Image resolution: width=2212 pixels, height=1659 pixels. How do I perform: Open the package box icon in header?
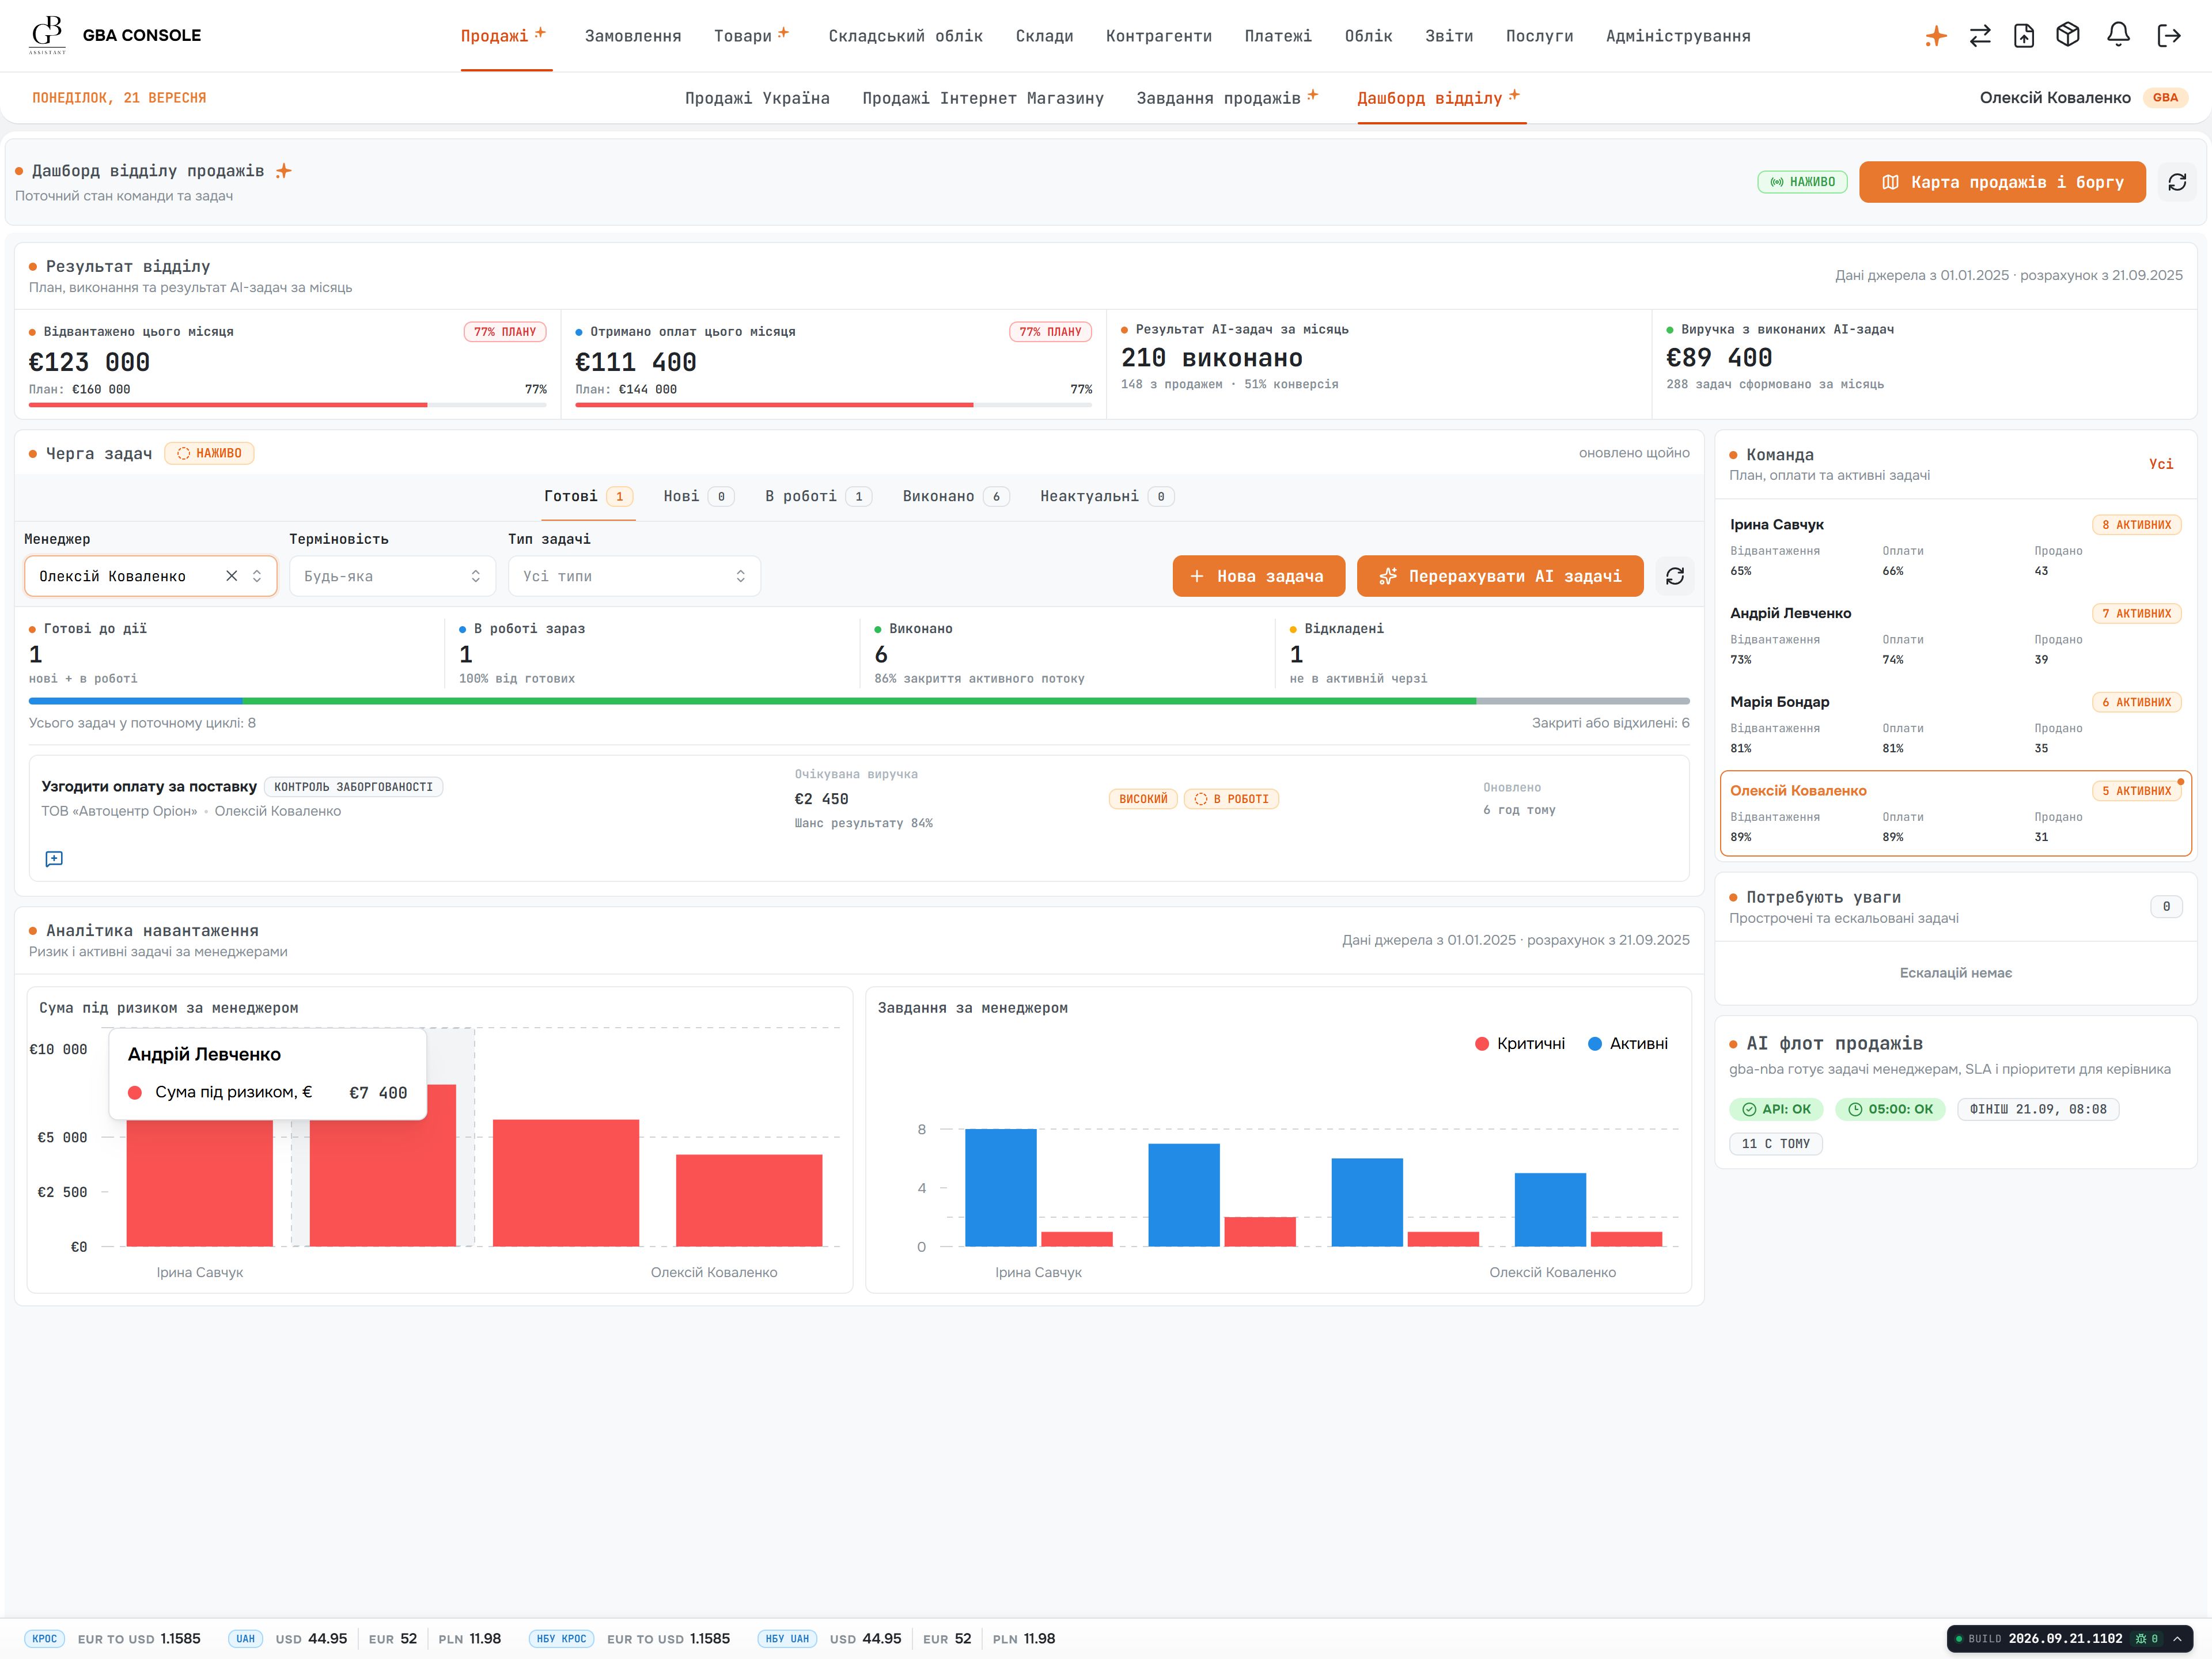click(x=2067, y=35)
